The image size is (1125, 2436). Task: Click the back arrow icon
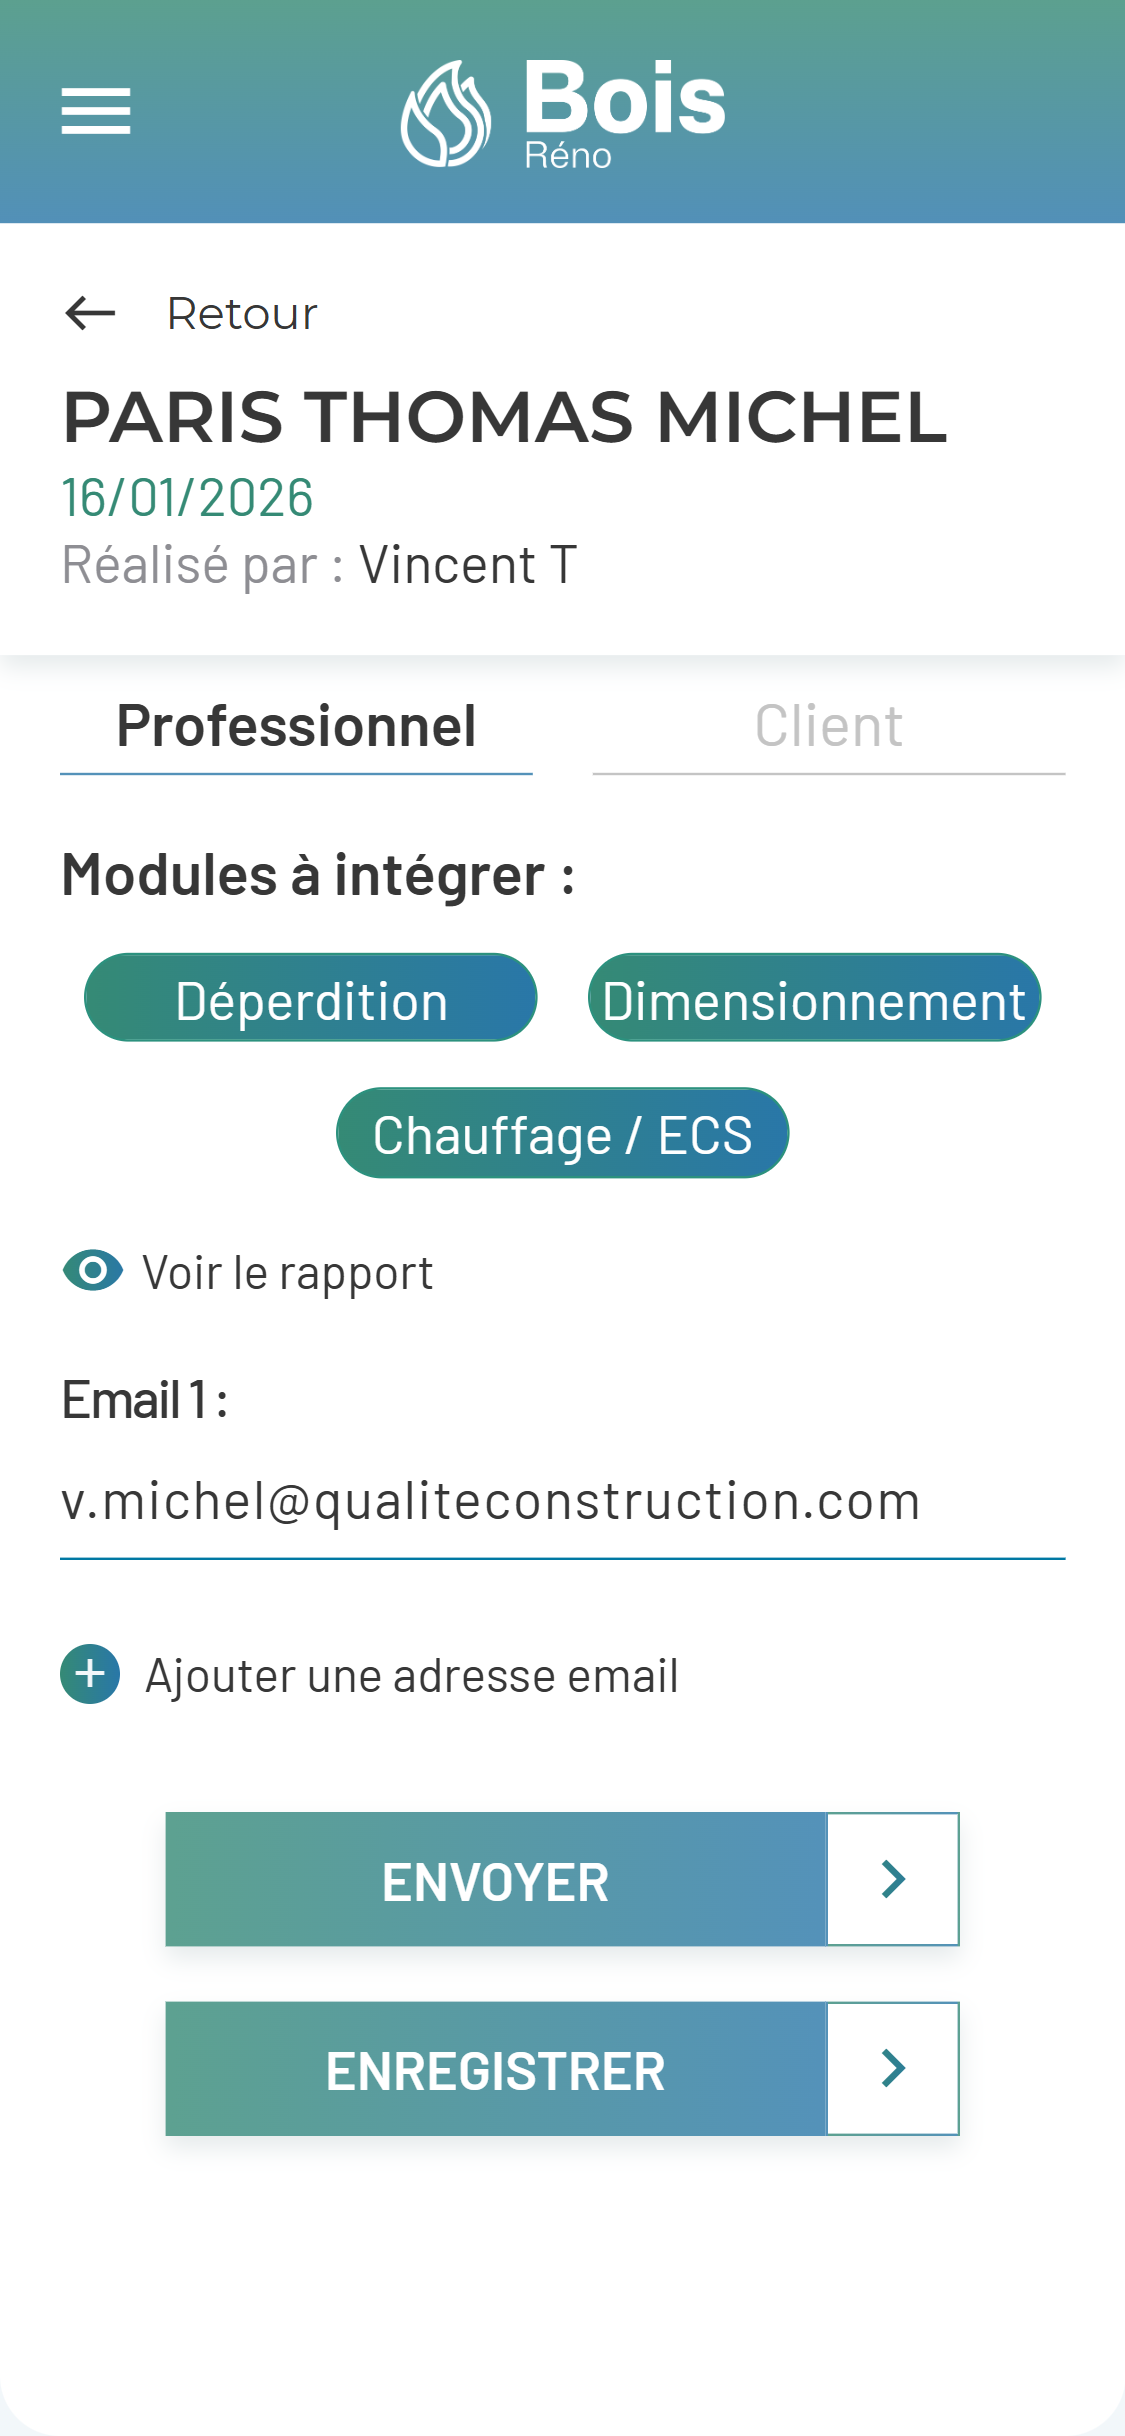(x=90, y=313)
